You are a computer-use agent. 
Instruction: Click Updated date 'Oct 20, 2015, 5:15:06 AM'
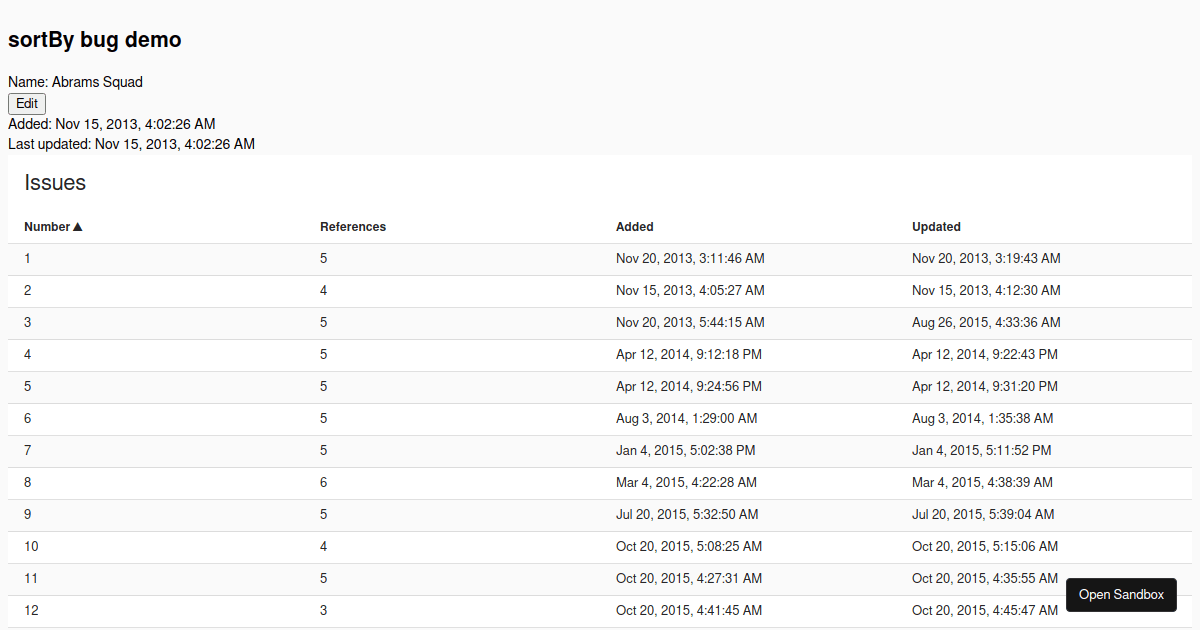pyautogui.click(x=985, y=547)
